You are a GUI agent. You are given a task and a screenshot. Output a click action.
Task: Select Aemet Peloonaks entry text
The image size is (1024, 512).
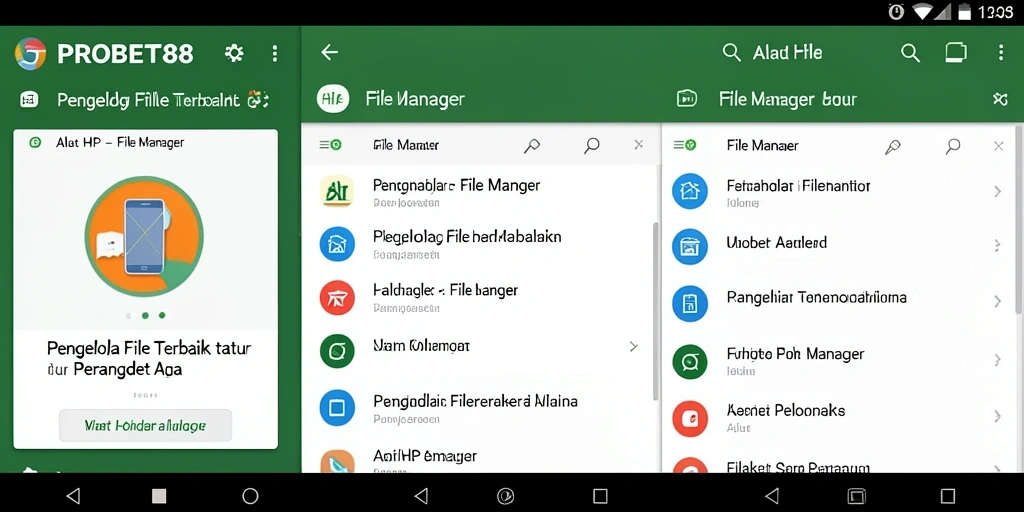click(786, 411)
